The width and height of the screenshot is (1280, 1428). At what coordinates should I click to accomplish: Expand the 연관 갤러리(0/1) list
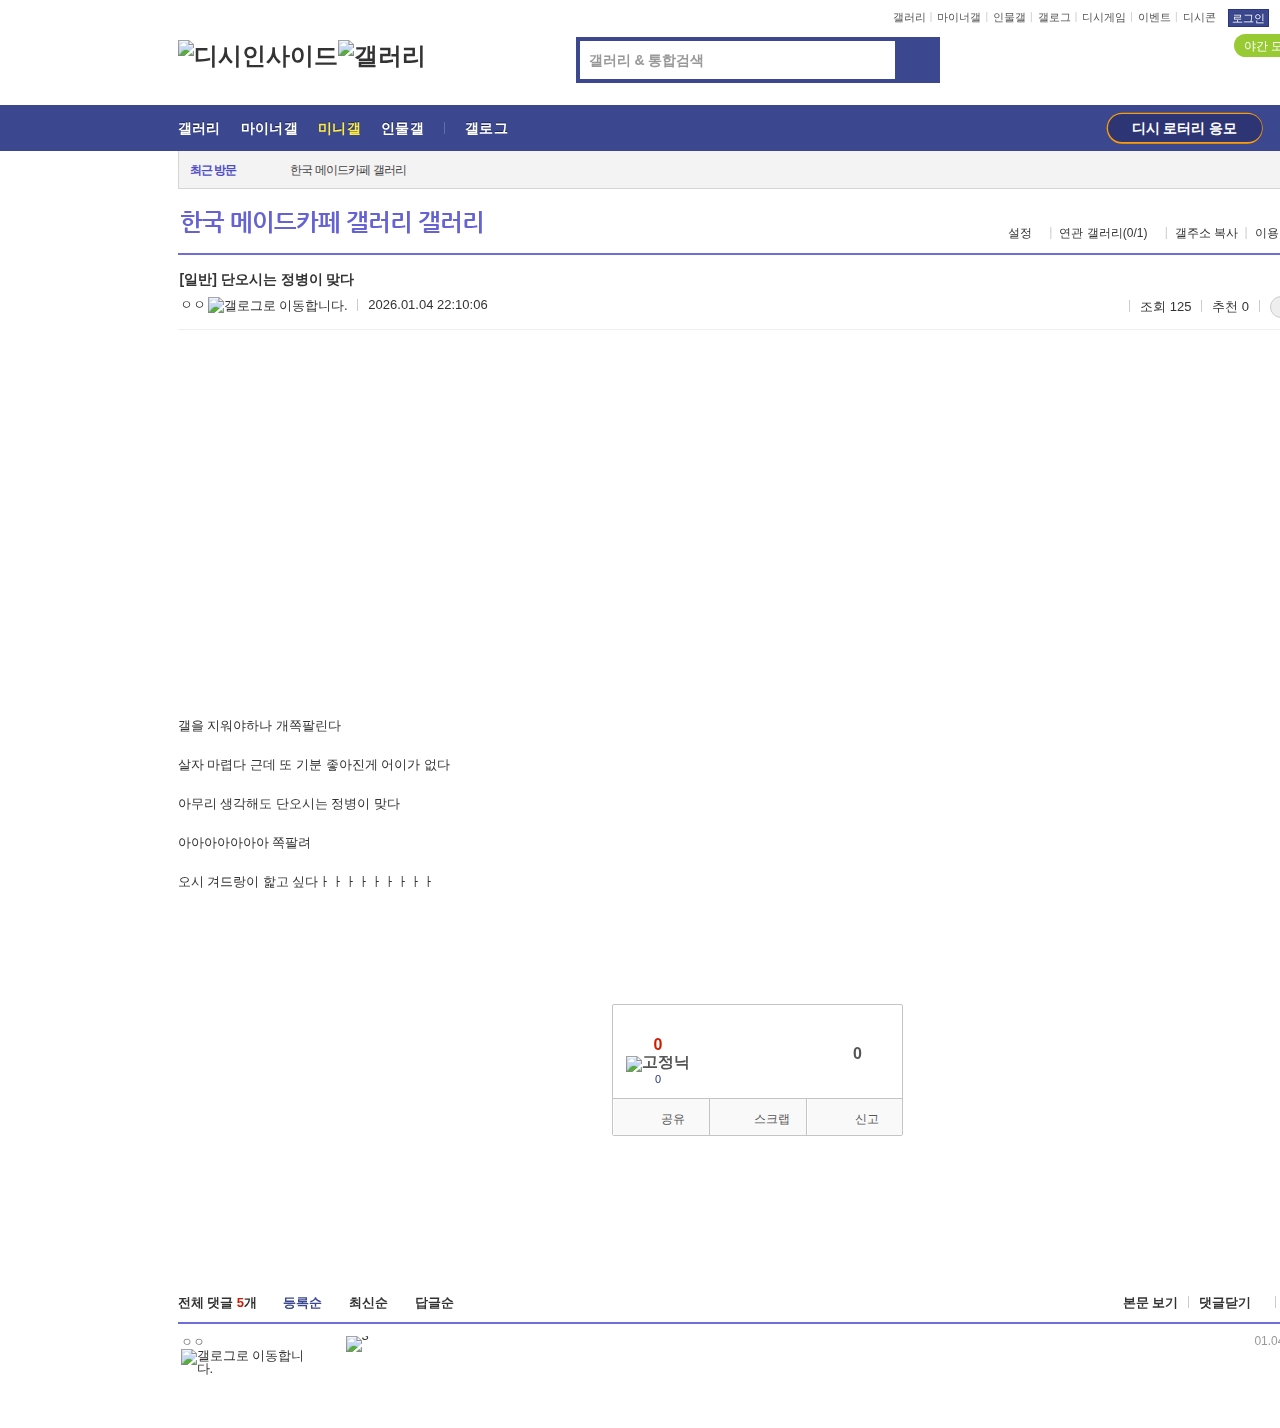tap(1103, 233)
